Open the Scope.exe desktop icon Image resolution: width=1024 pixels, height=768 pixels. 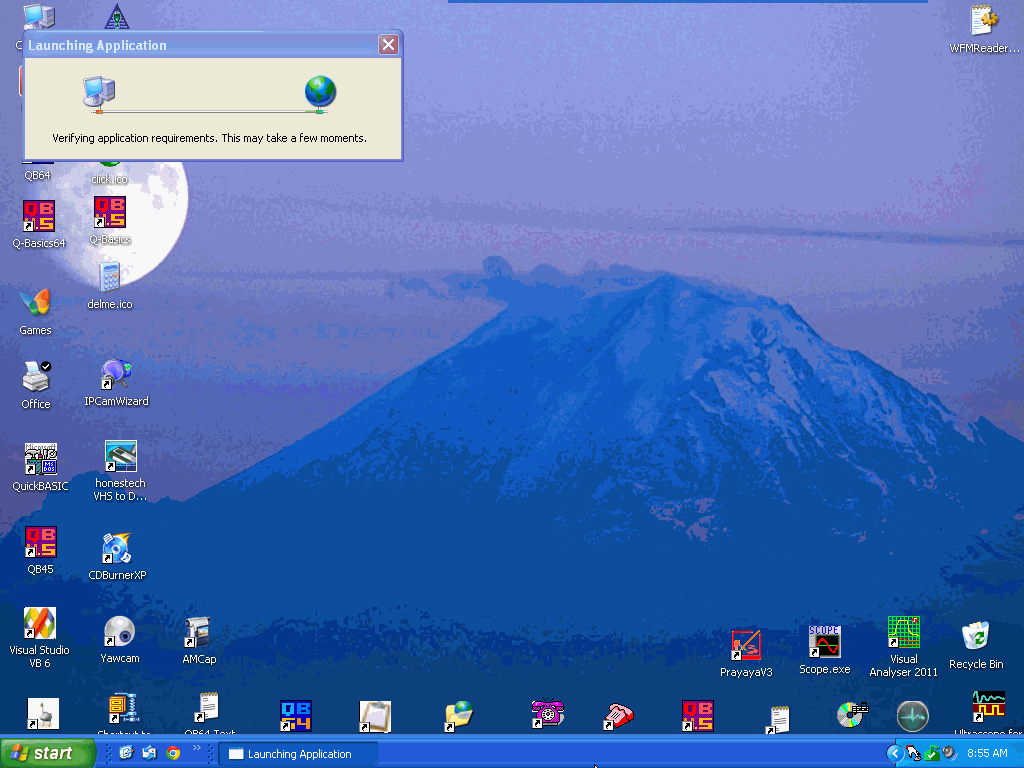pyautogui.click(x=824, y=643)
